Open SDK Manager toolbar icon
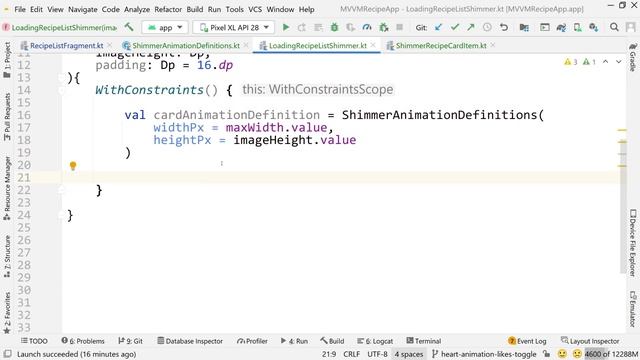This screenshot has height=360, width=640. pos(593,27)
